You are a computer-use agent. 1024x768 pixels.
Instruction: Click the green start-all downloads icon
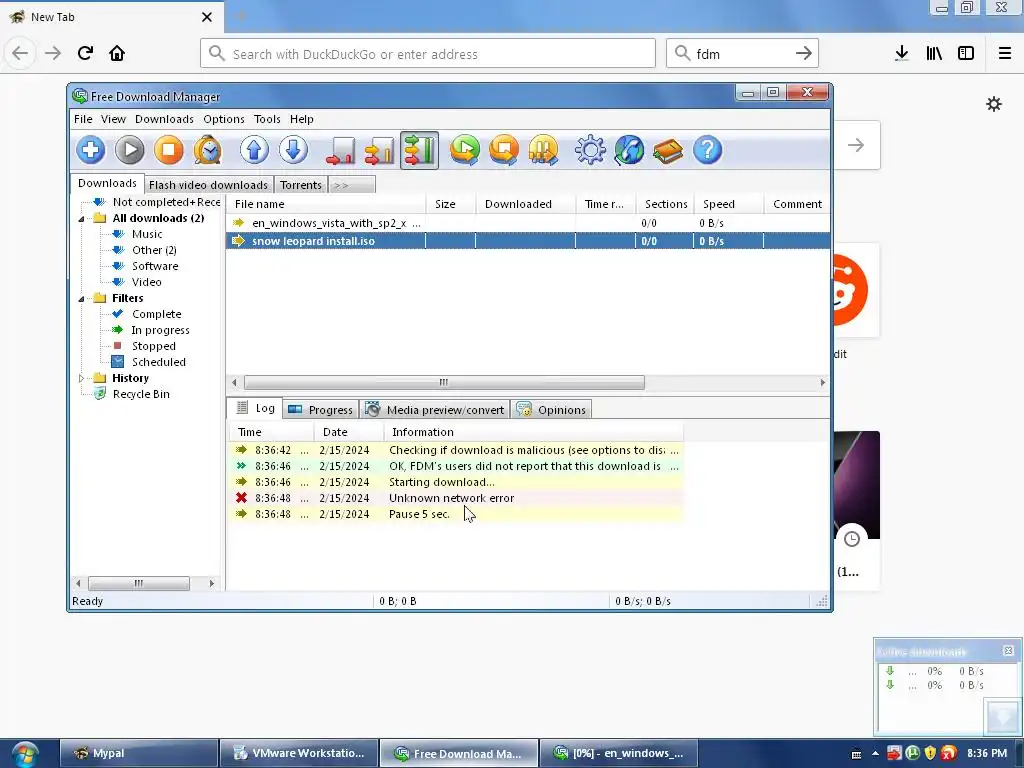[x=465, y=150]
